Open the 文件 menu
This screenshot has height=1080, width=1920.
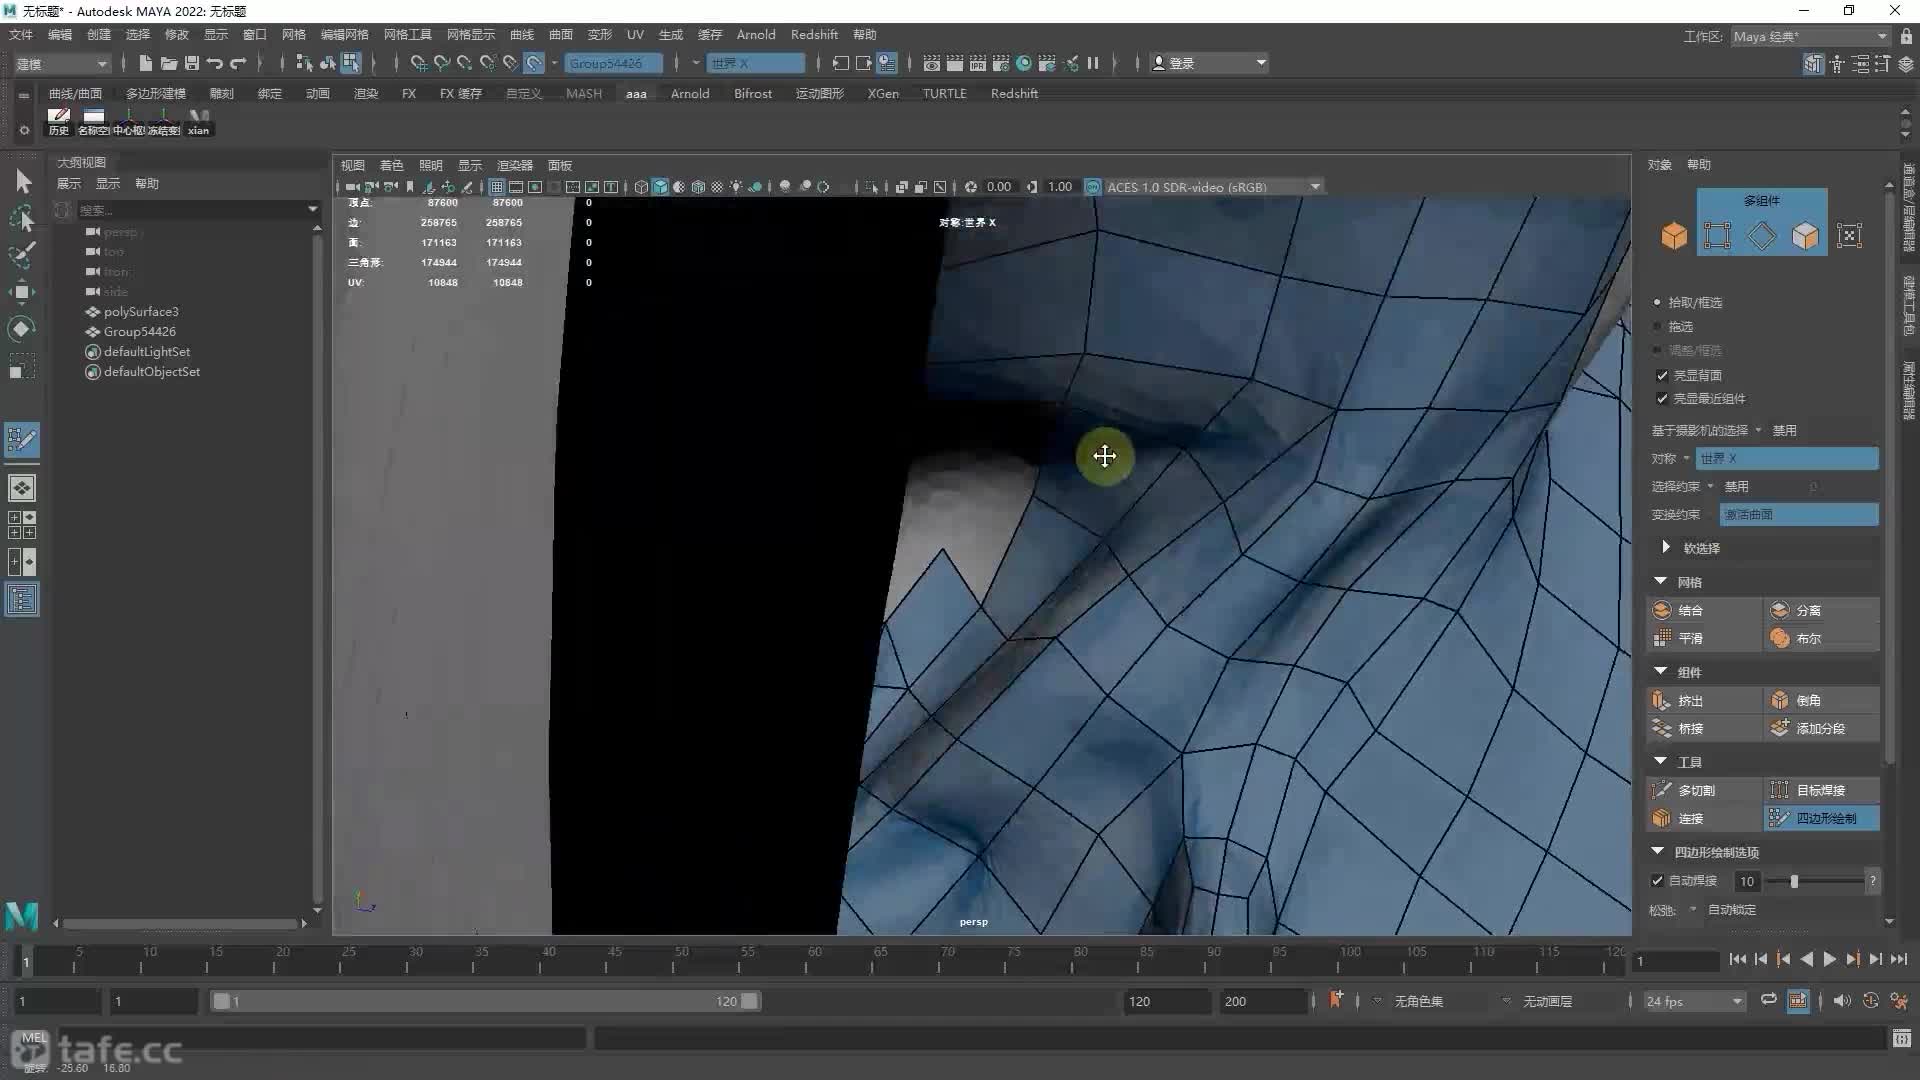[x=21, y=34]
